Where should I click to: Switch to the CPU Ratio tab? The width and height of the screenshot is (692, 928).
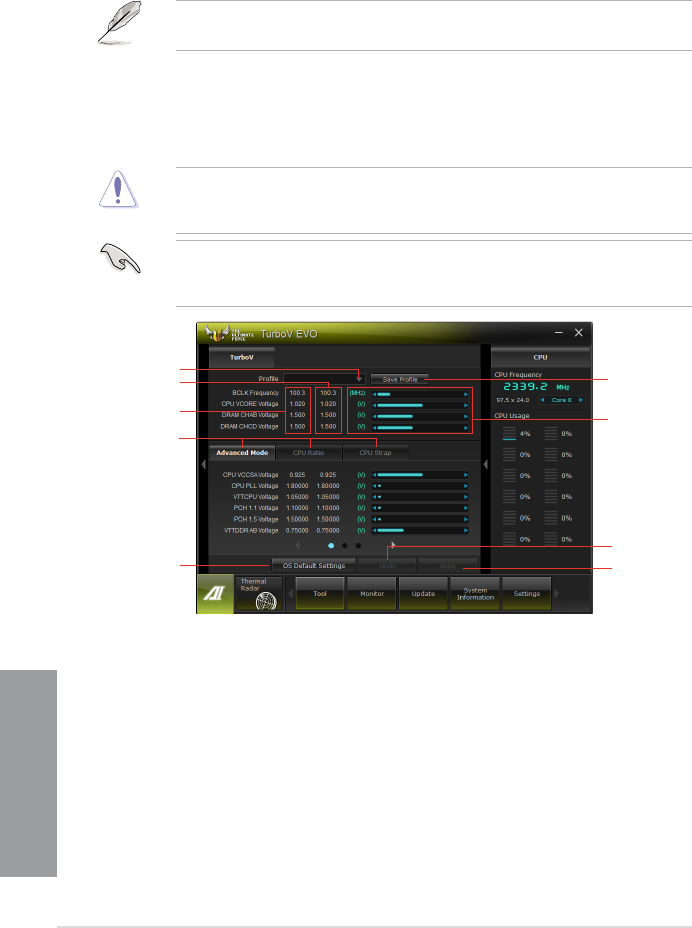point(308,453)
